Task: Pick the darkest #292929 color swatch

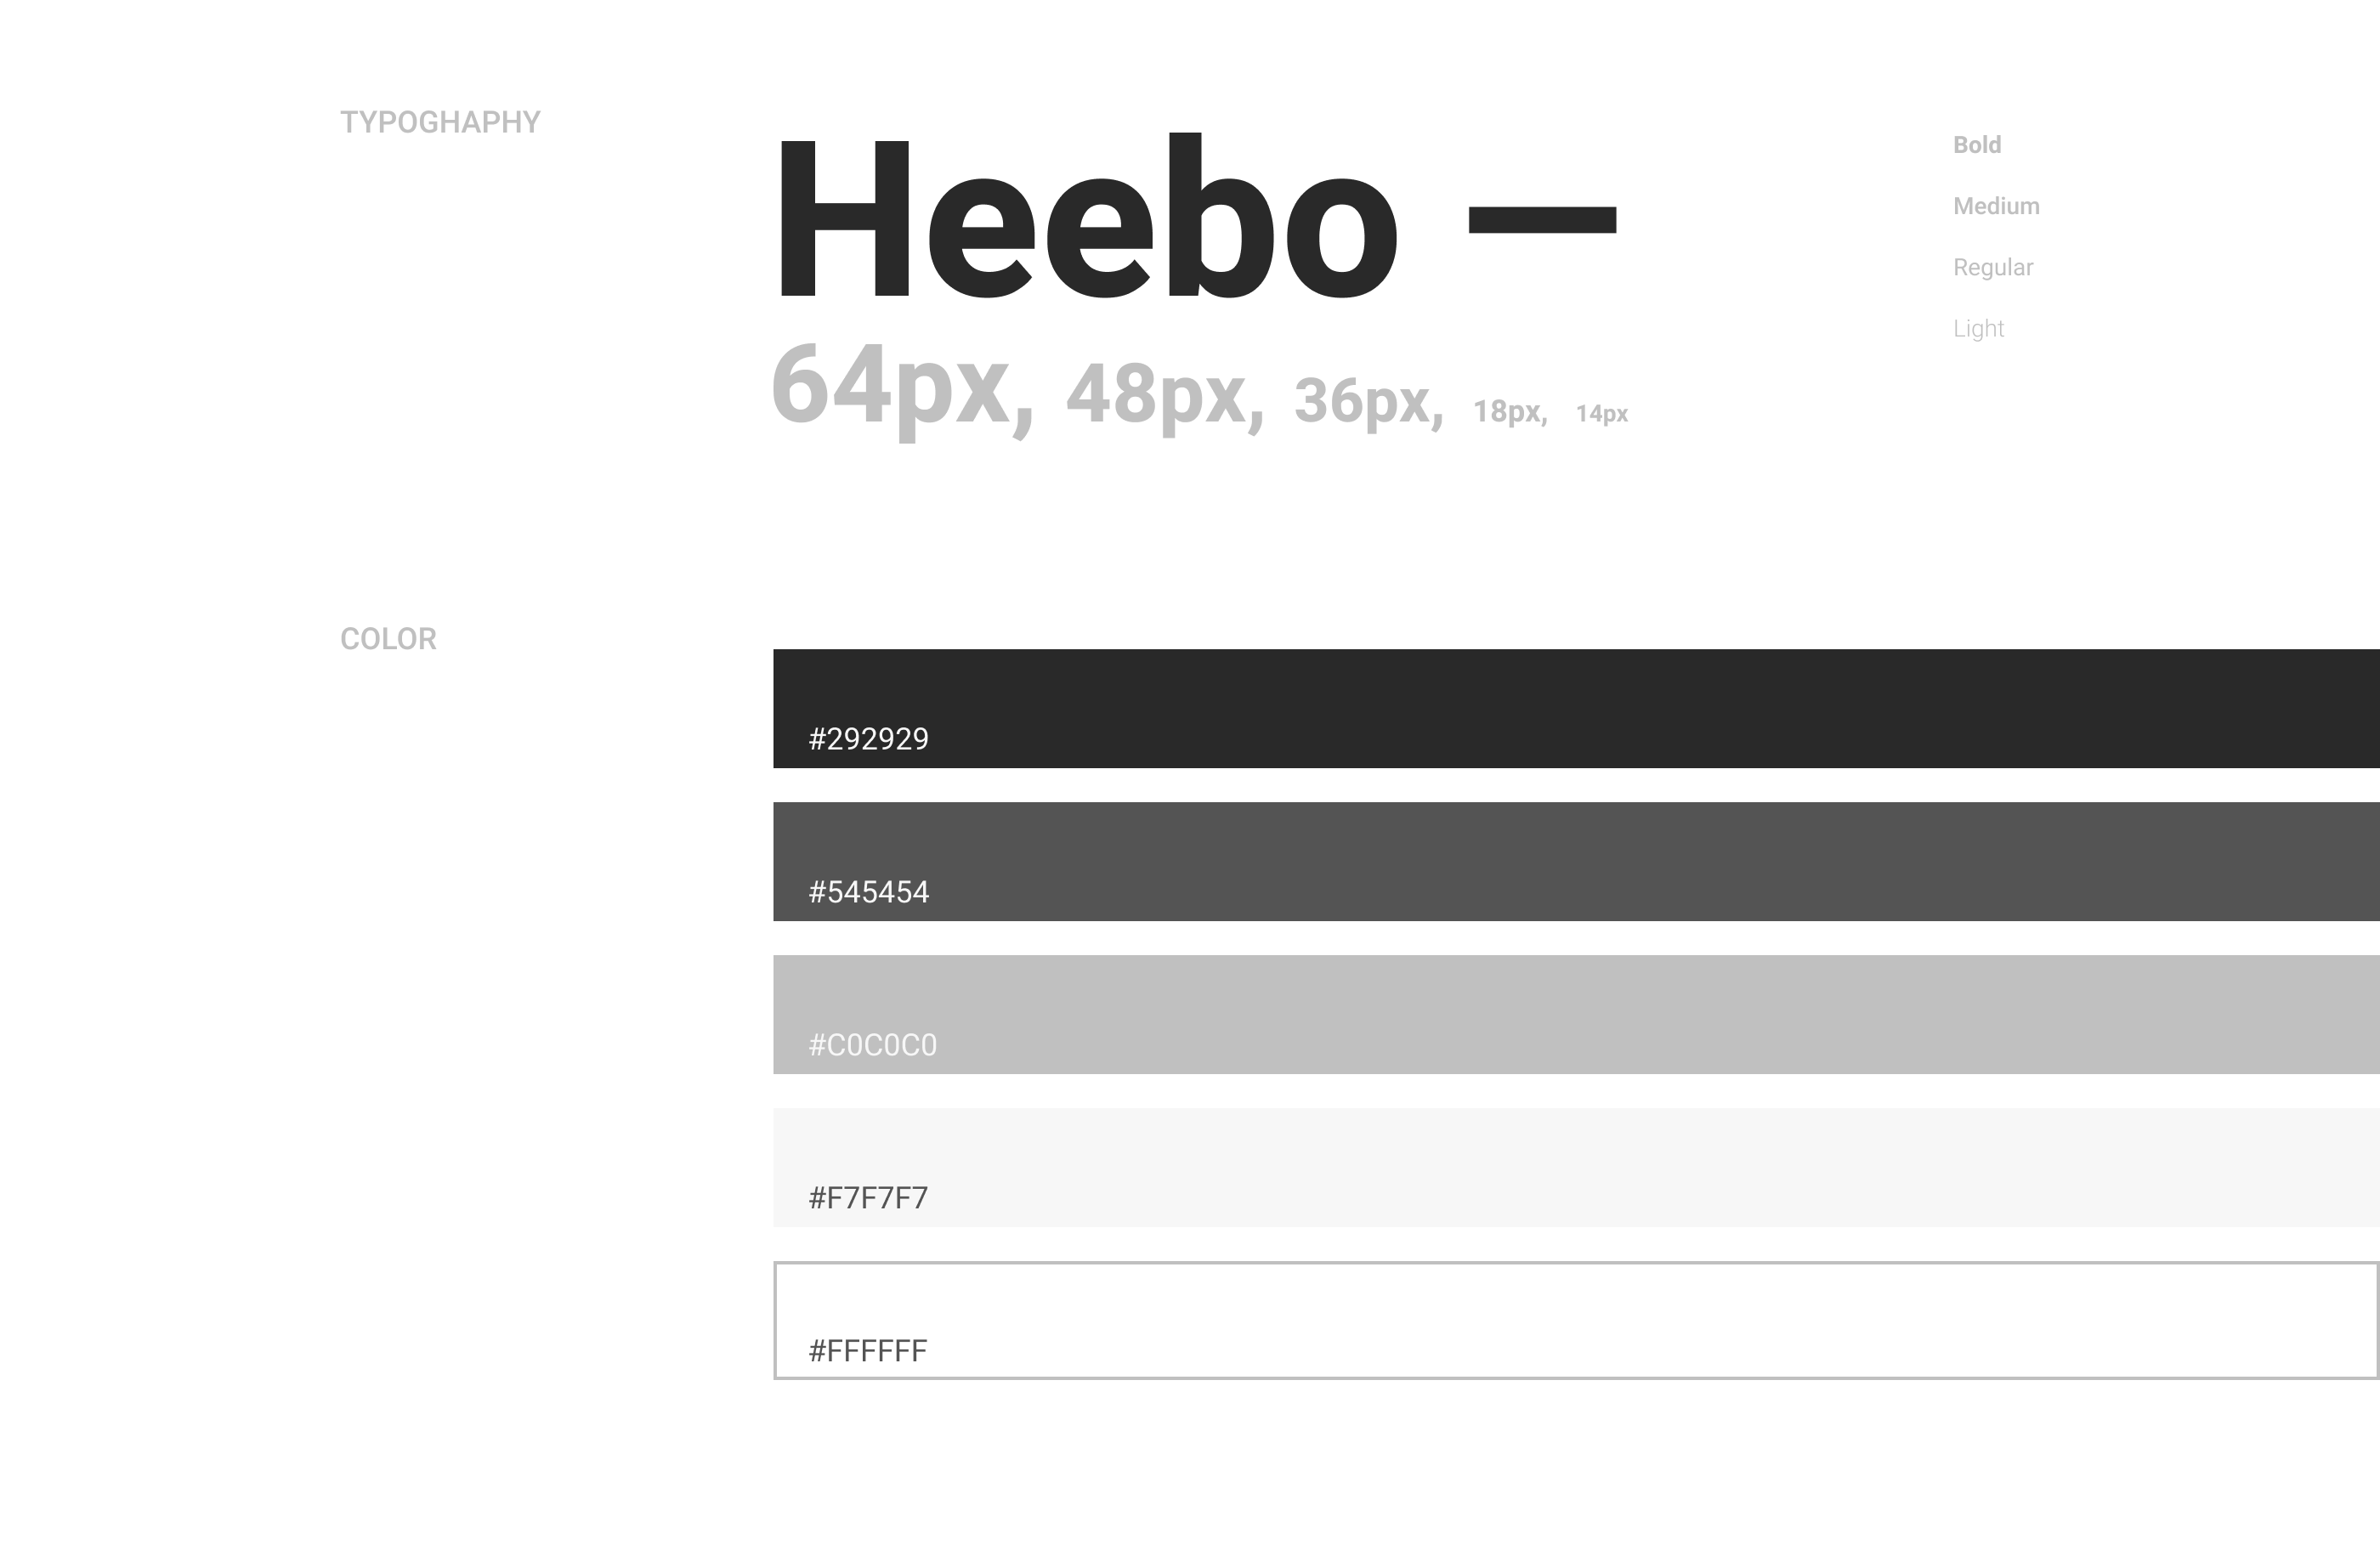Action: coord(1576,708)
